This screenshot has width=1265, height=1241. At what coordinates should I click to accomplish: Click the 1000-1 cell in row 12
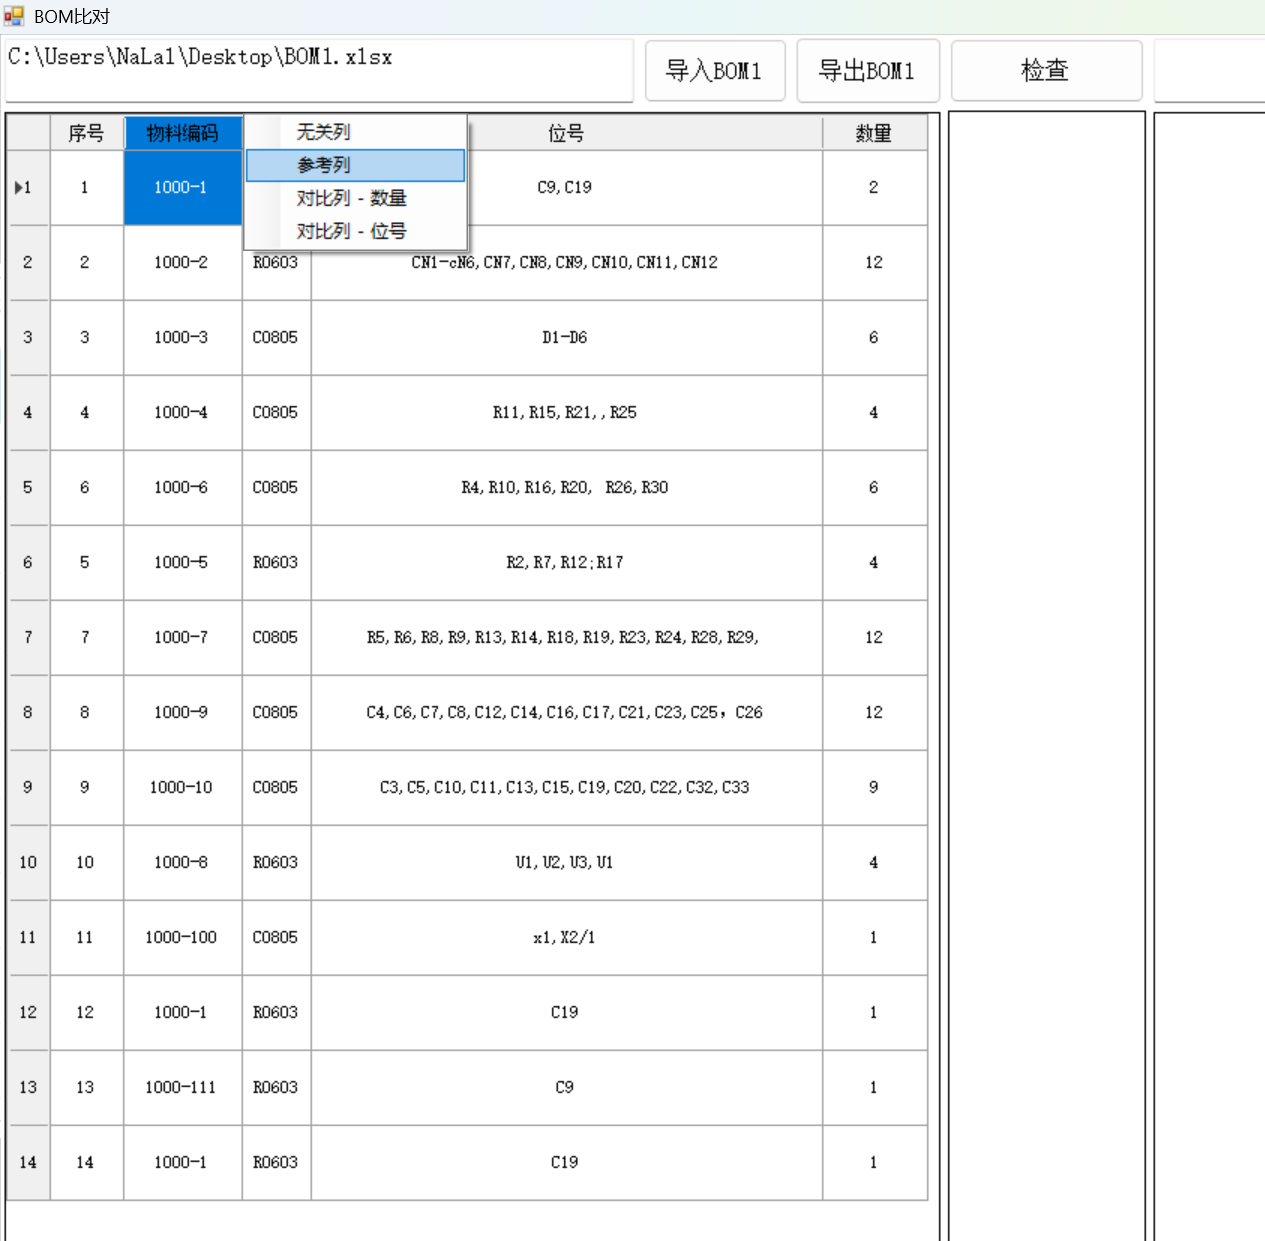pyautogui.click(x=182, y=1013)
